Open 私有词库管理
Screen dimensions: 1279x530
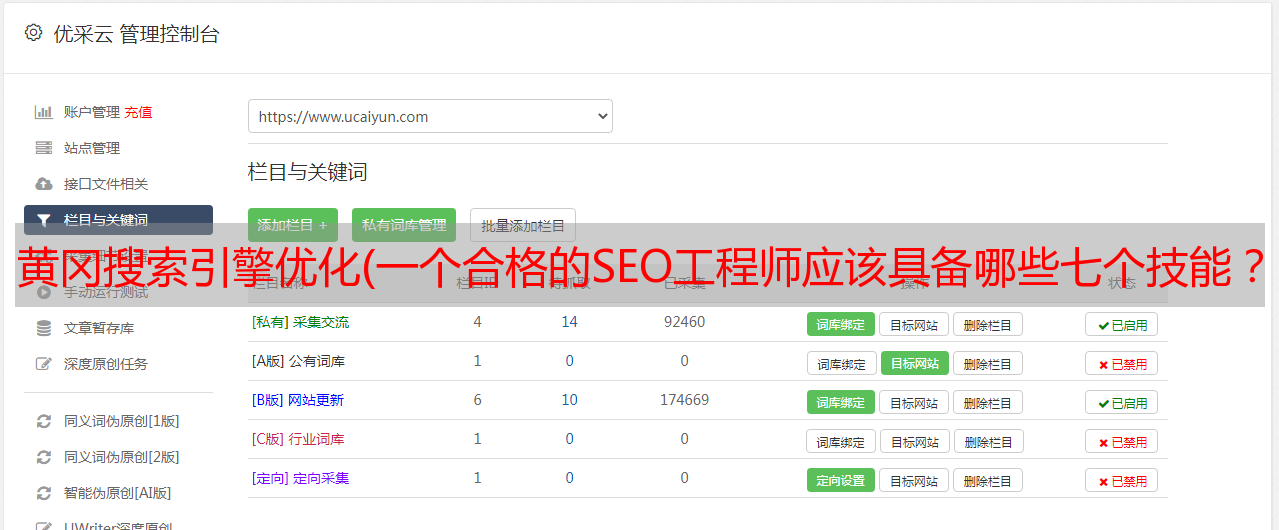(x=404, y=225)
